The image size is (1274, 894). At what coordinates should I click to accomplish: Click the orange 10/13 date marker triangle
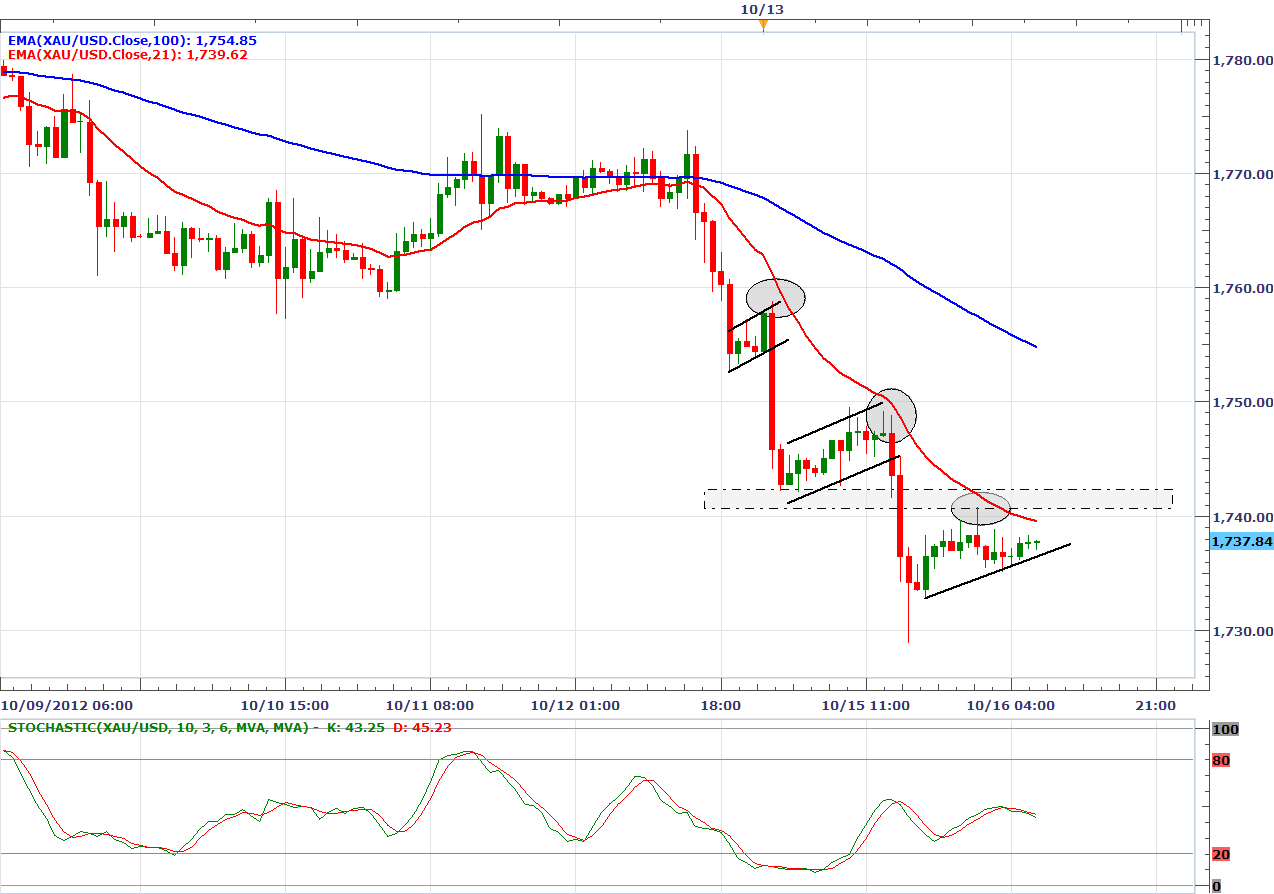pos(763,24)
